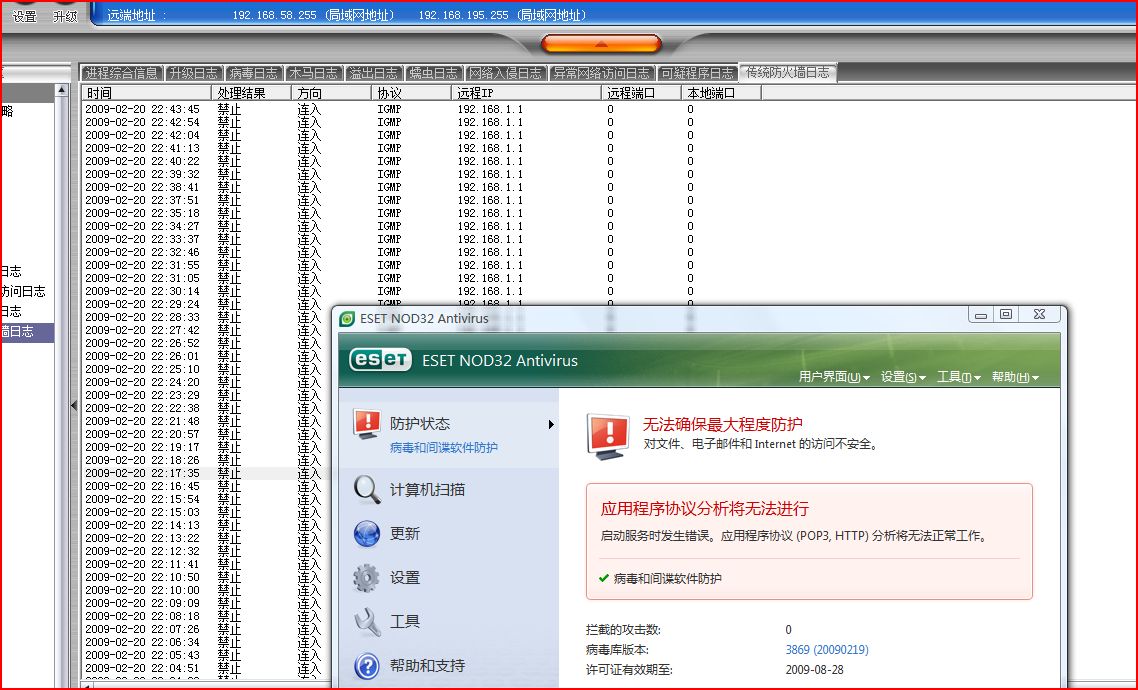Screen dimensions: 1138x690
Task: Open 帮助和支持 question mark item
Action: [427, 665]
